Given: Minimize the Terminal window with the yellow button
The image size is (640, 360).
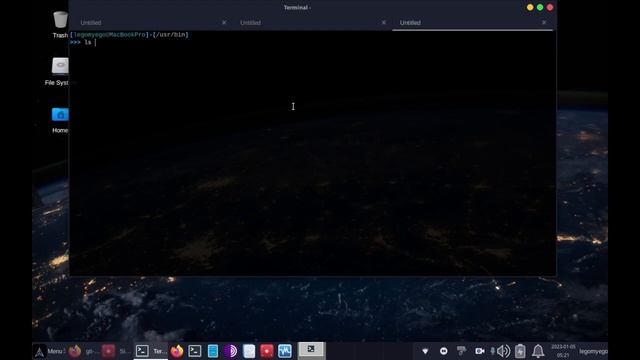Looking at the screenshot, I should point(530,7).
